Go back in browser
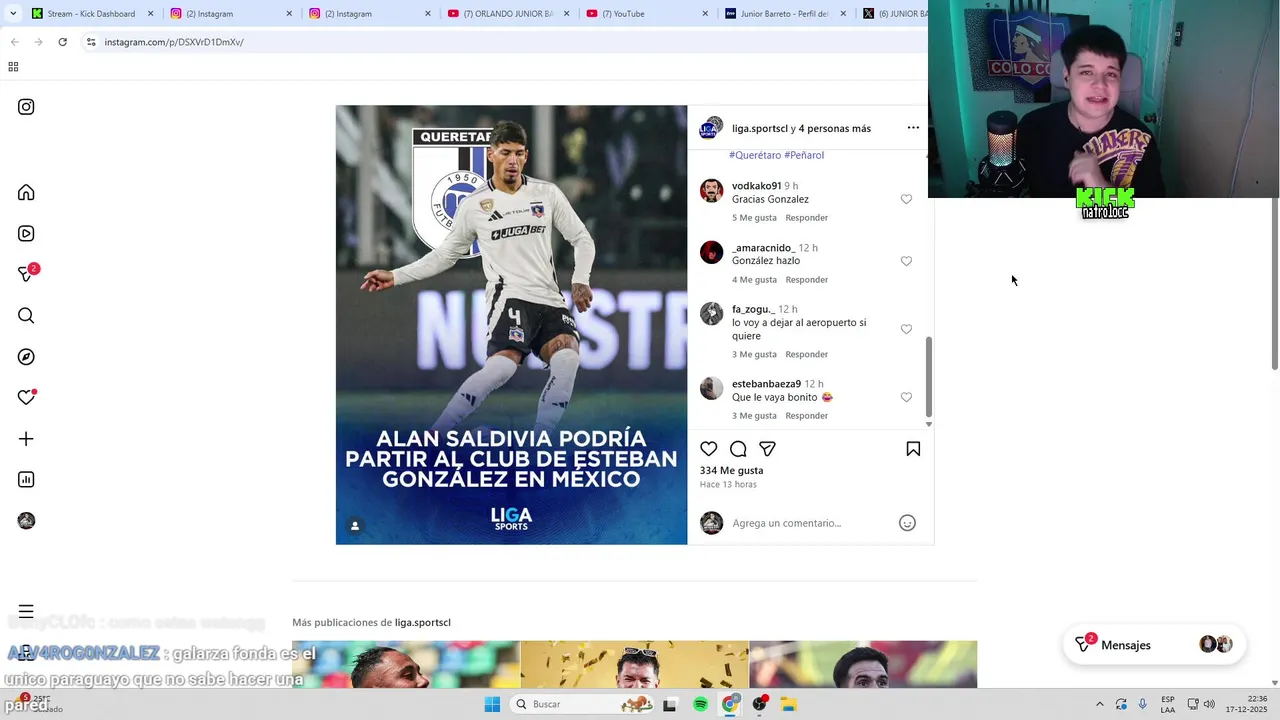Screen dimensions: 1280x720 point(14,42)
